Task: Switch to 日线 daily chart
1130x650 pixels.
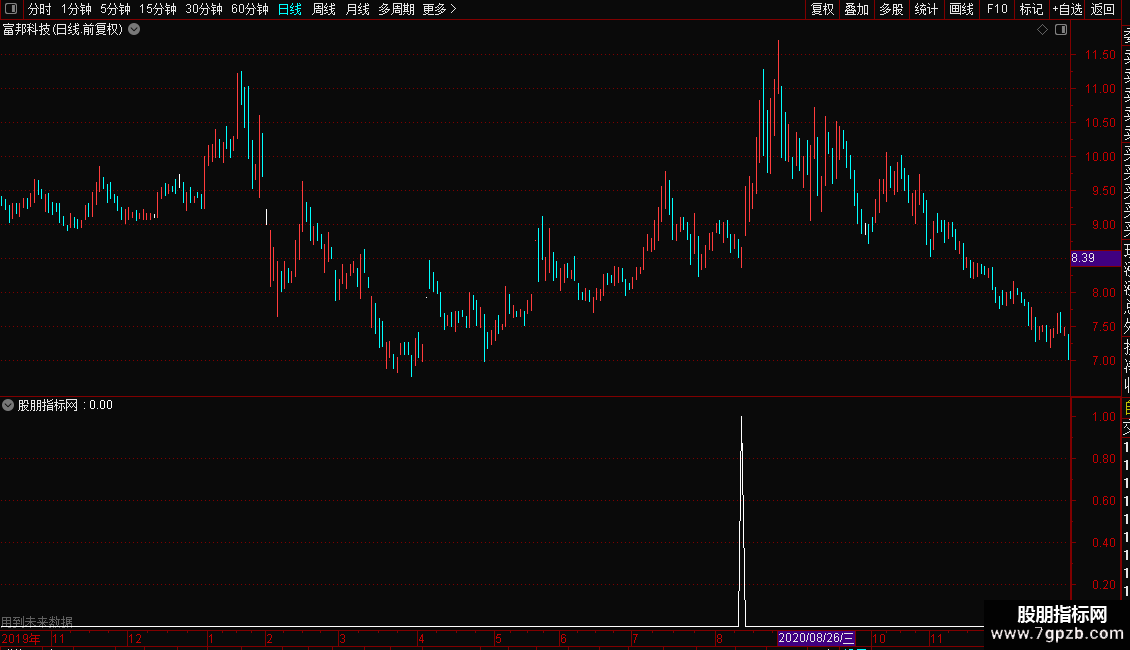Action: coord(290,9)
